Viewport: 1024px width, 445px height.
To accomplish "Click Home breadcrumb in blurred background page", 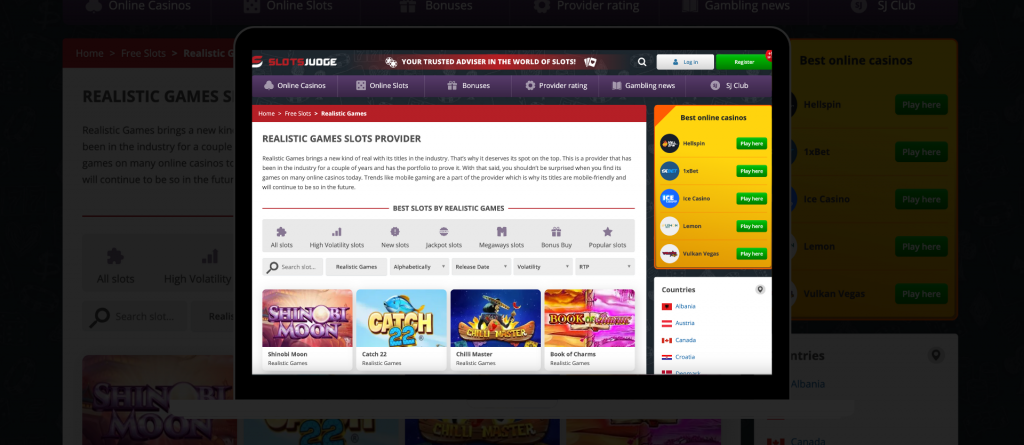I will (x=89, y=53).
